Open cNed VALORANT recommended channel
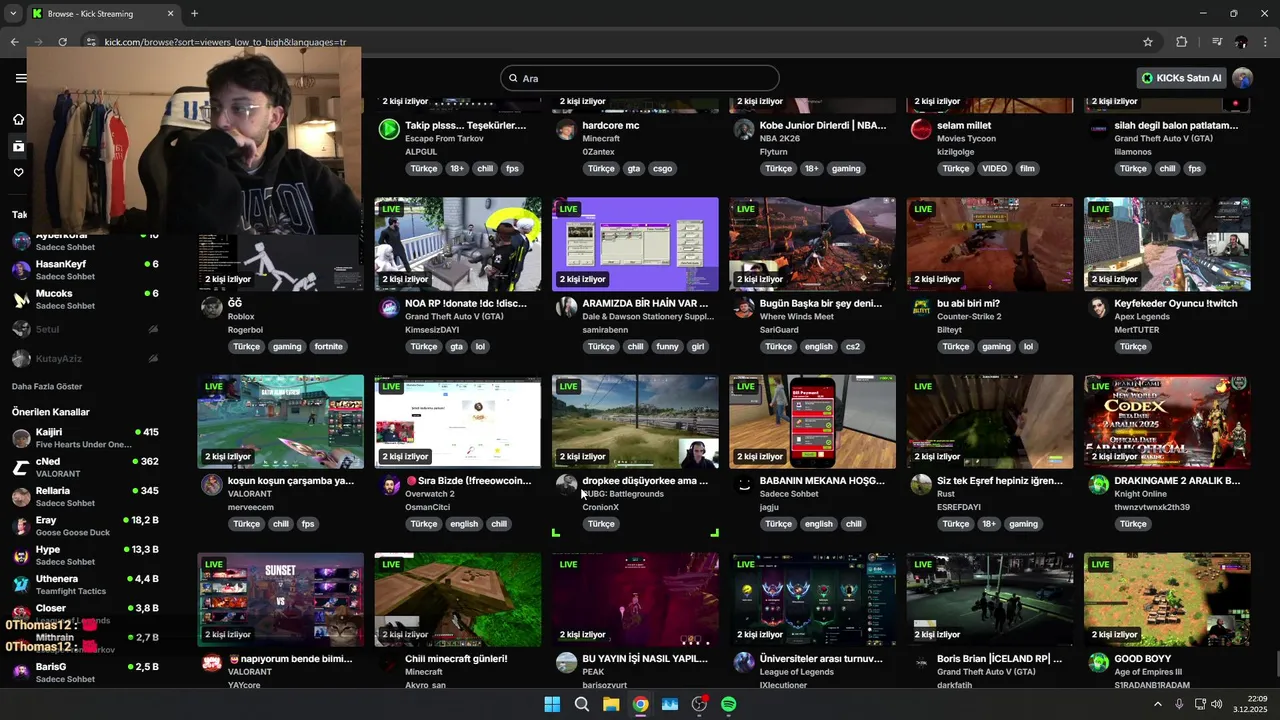The image size is (1280, 720). (85, 467)
